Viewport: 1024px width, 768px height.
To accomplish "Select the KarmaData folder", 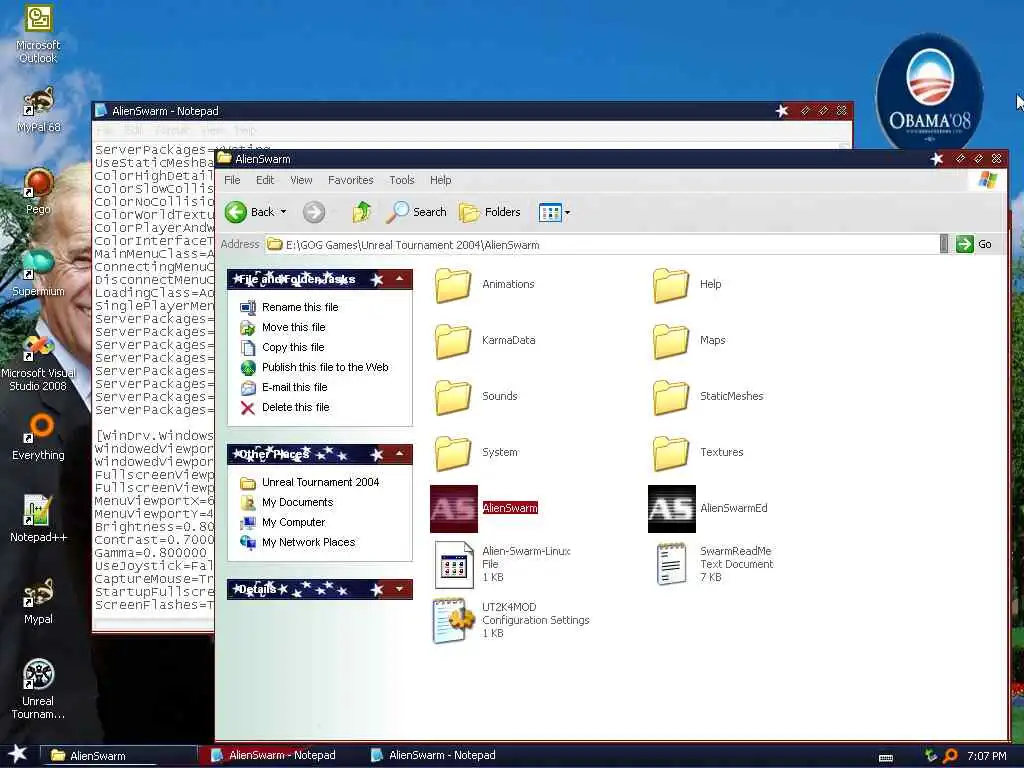I will (485, 340).
